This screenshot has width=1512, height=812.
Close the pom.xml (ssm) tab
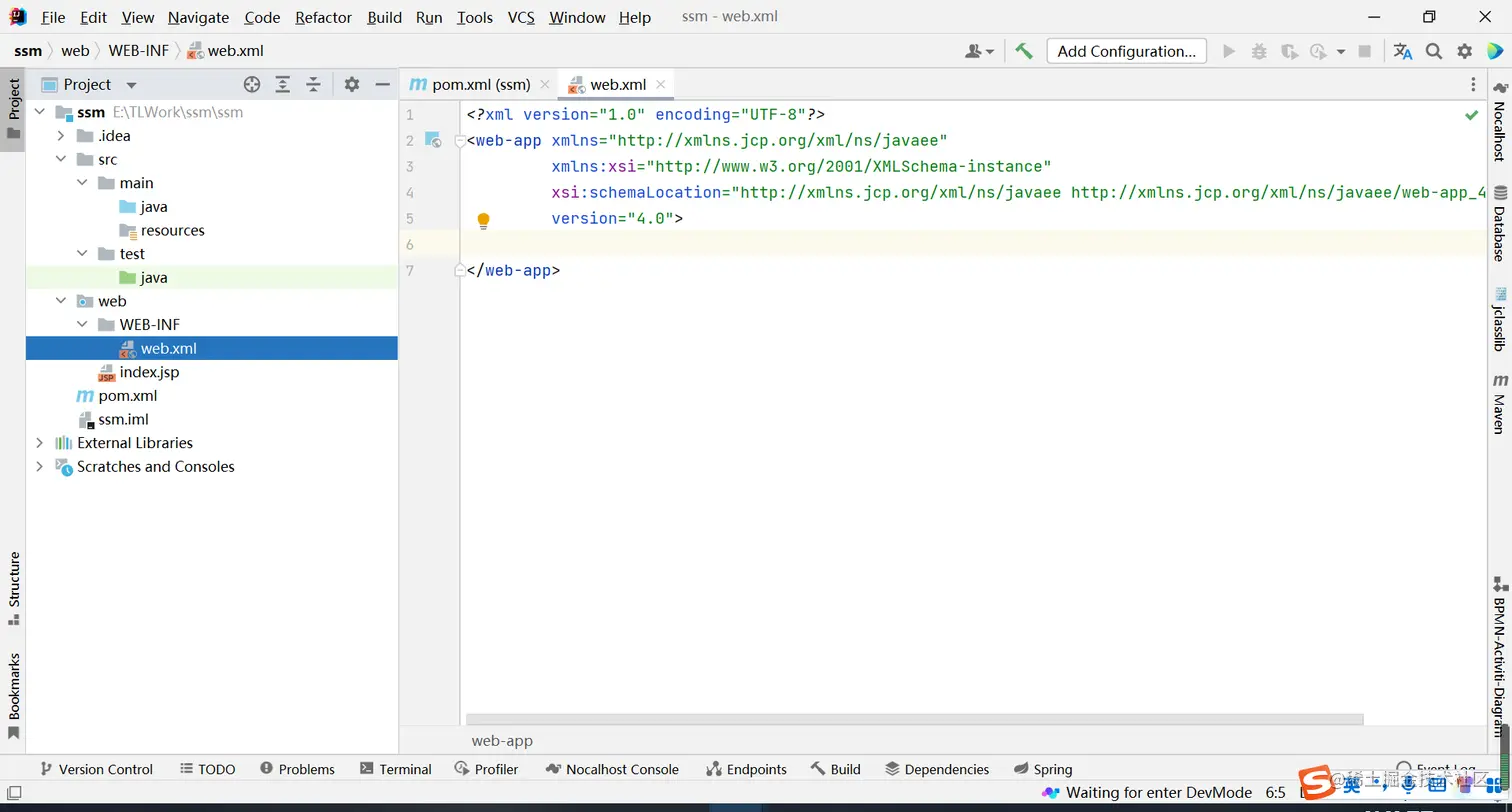(544, 85)
